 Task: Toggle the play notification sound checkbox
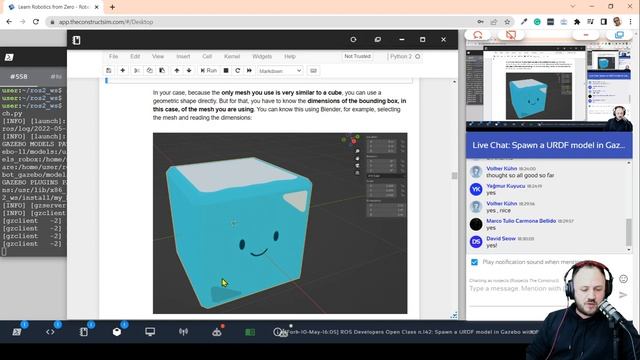(474, 262)
